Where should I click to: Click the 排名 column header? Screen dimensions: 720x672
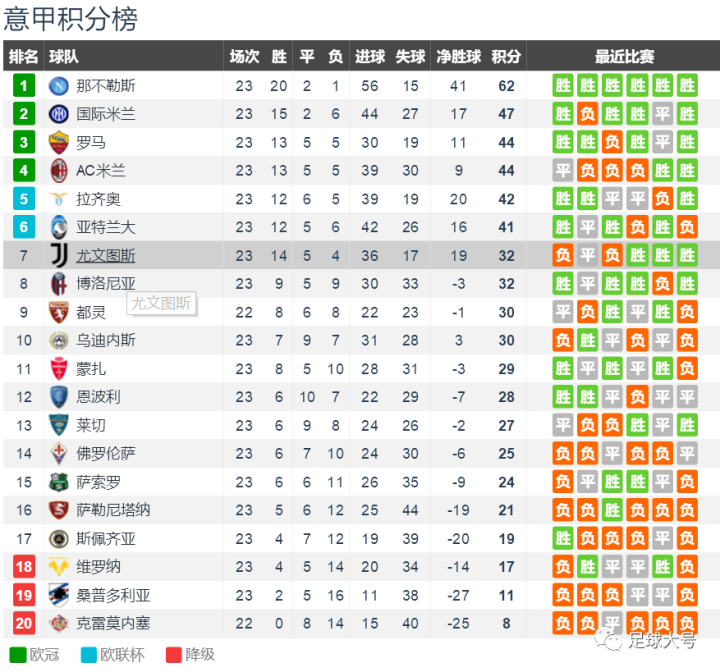23,56
